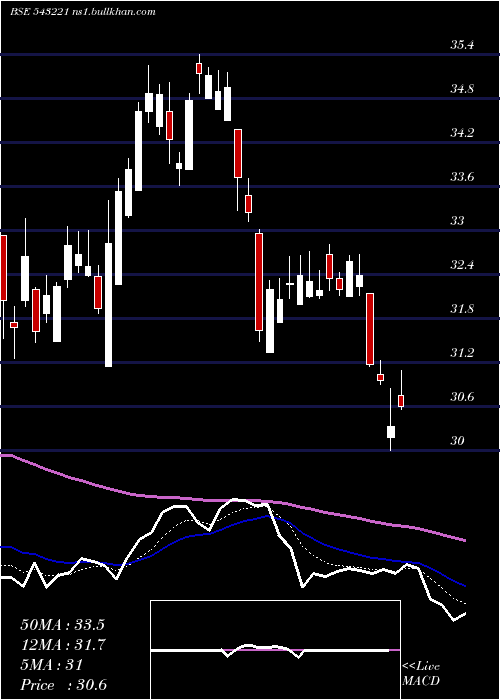This screenshot has width=500, height=700.
Task: Click the 31.8 price axis label
Action: (x=462, y=308)
